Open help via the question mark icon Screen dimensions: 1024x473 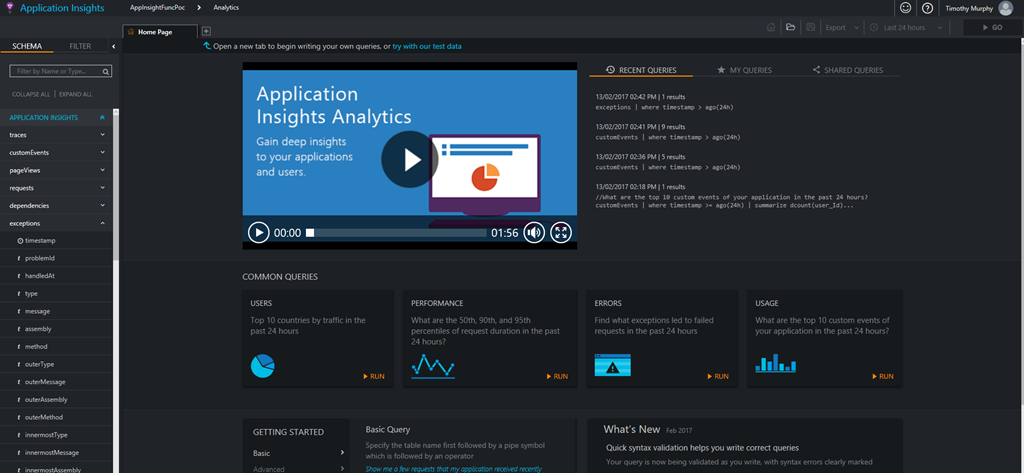(927, 8)
